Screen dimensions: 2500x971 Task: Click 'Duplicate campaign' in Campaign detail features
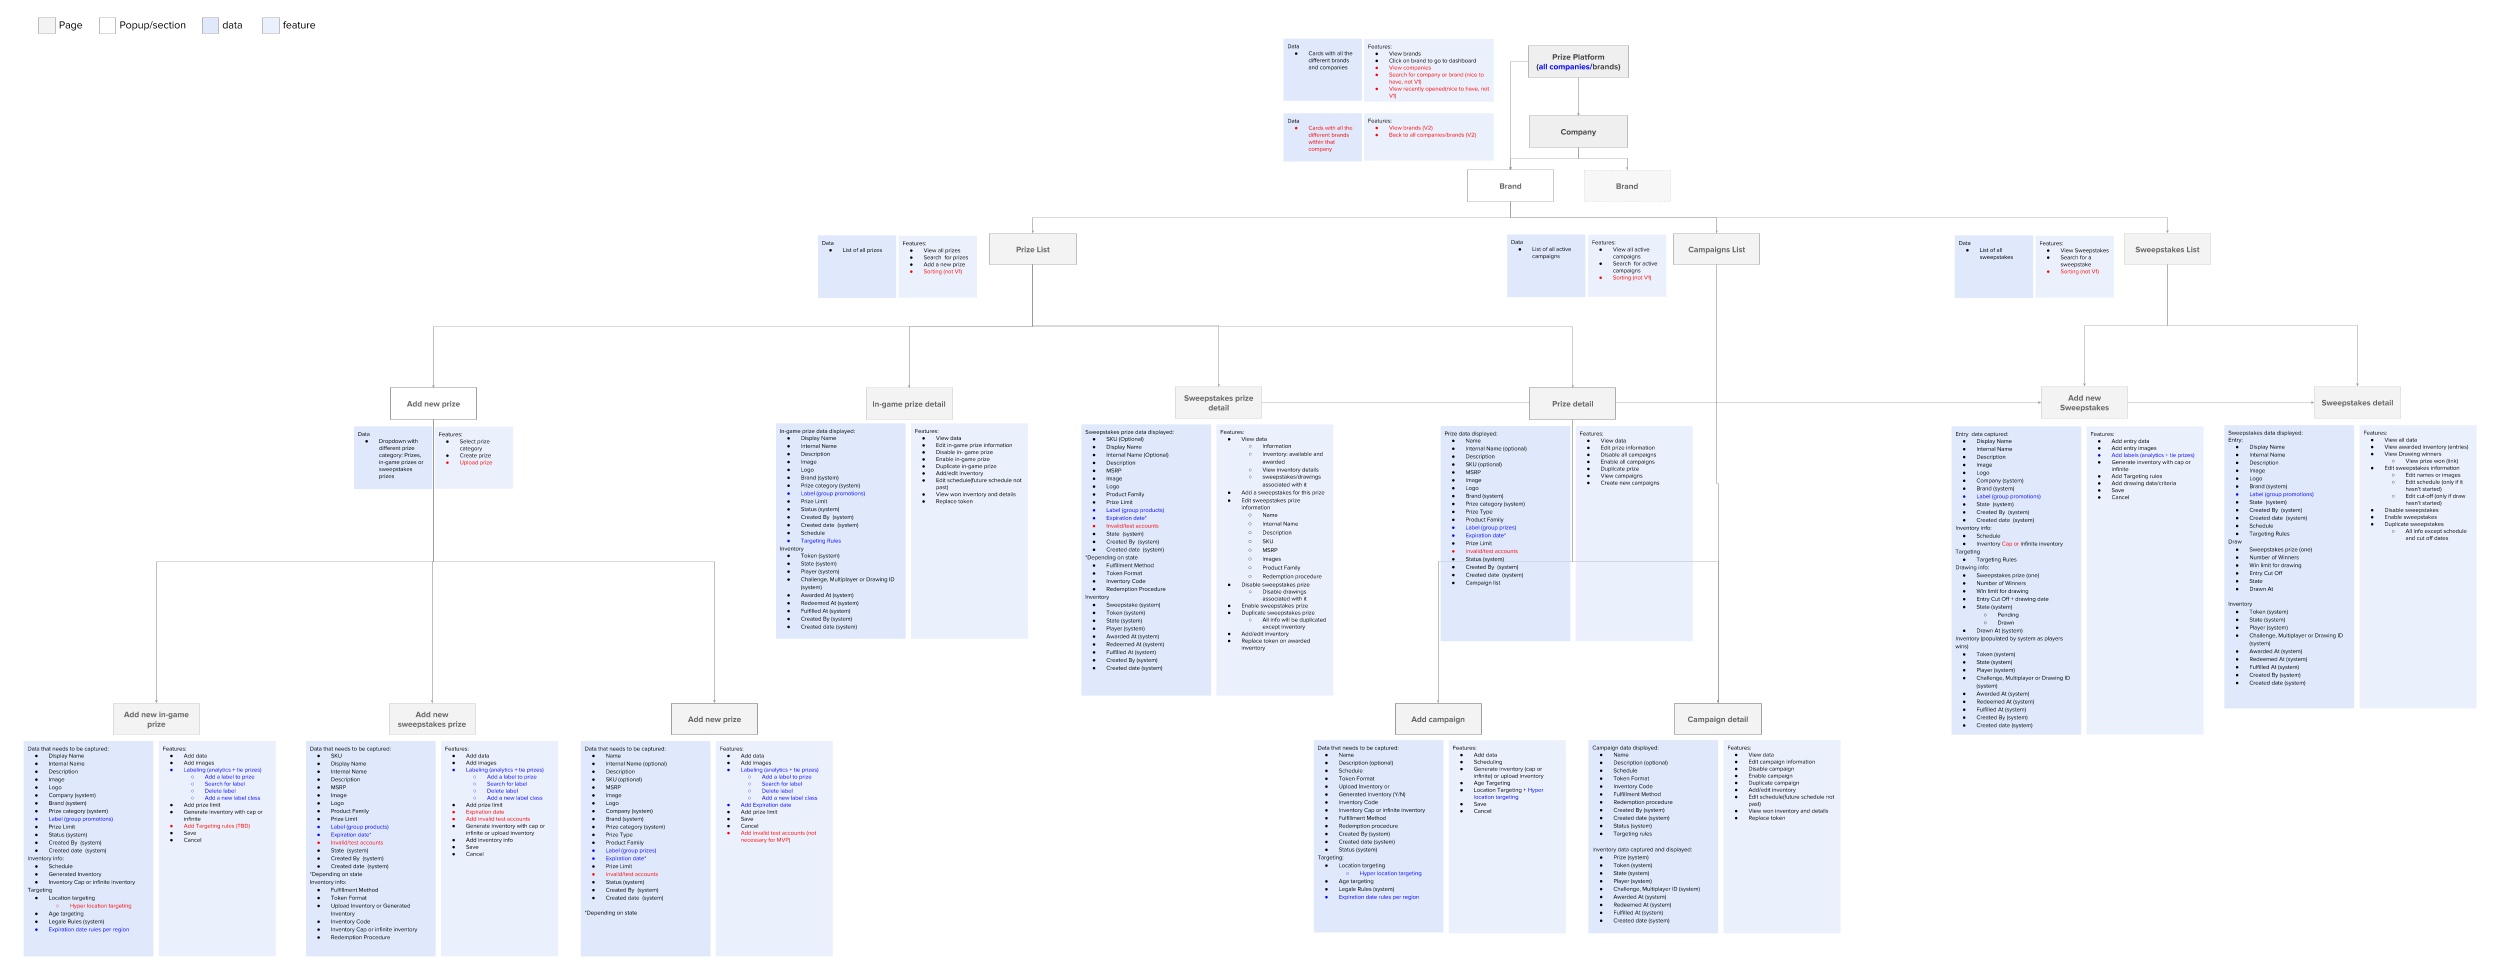coord(1774,783)
